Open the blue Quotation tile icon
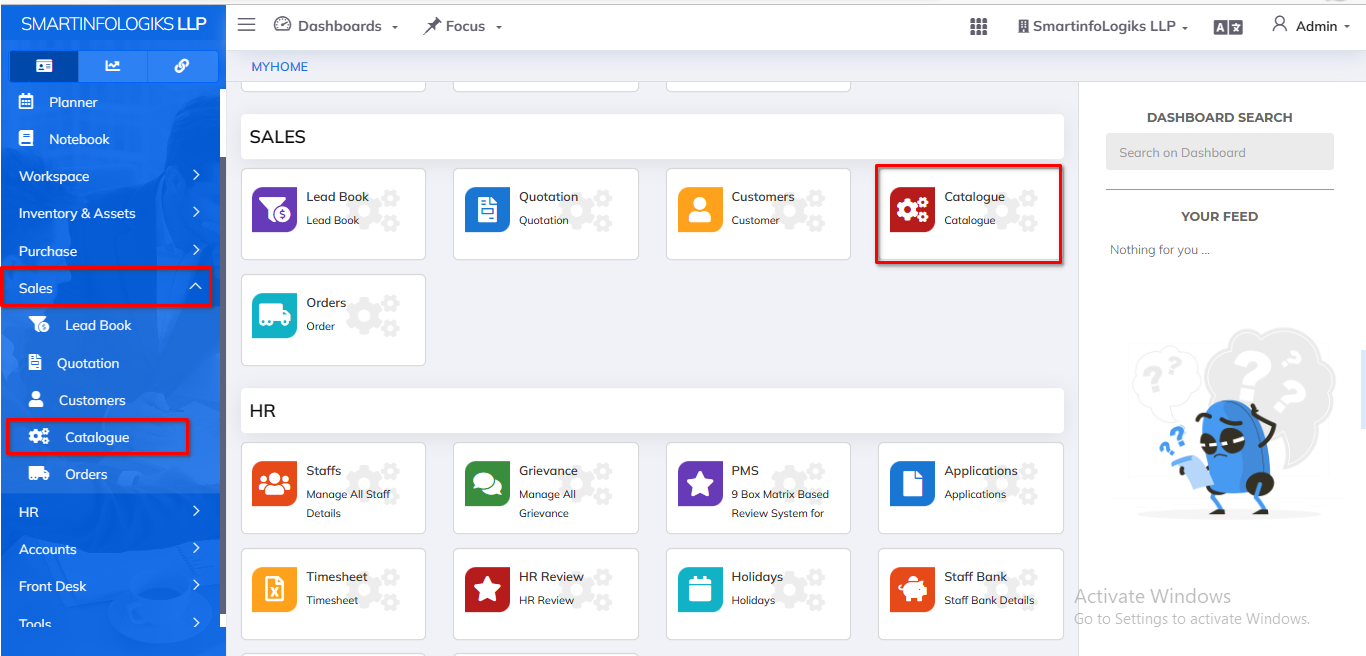 (487, 209)
